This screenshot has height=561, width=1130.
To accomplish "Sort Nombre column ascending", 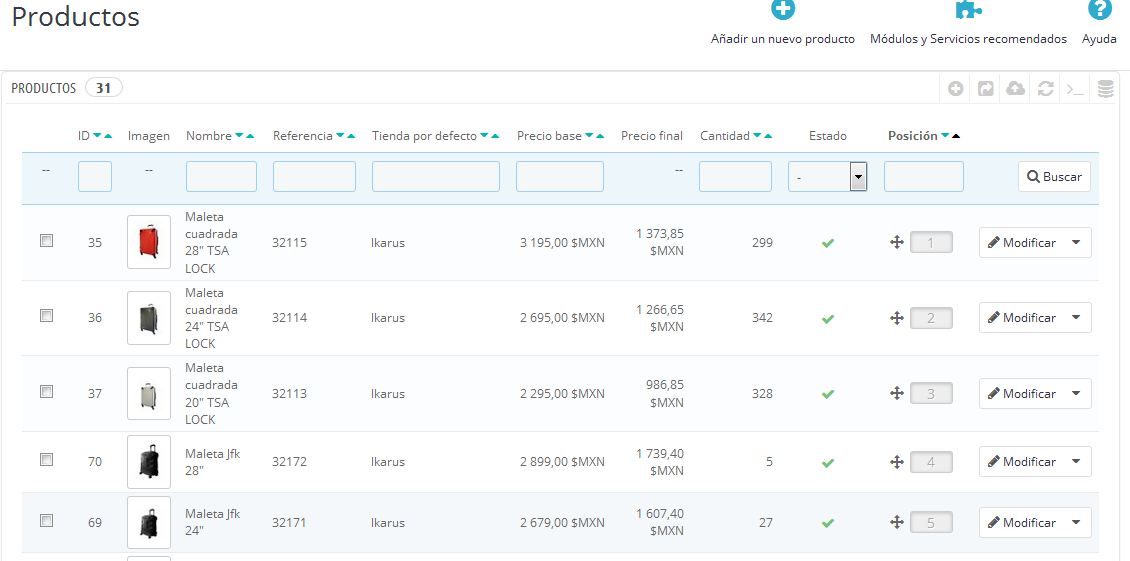I will click(x=250, y=136).
